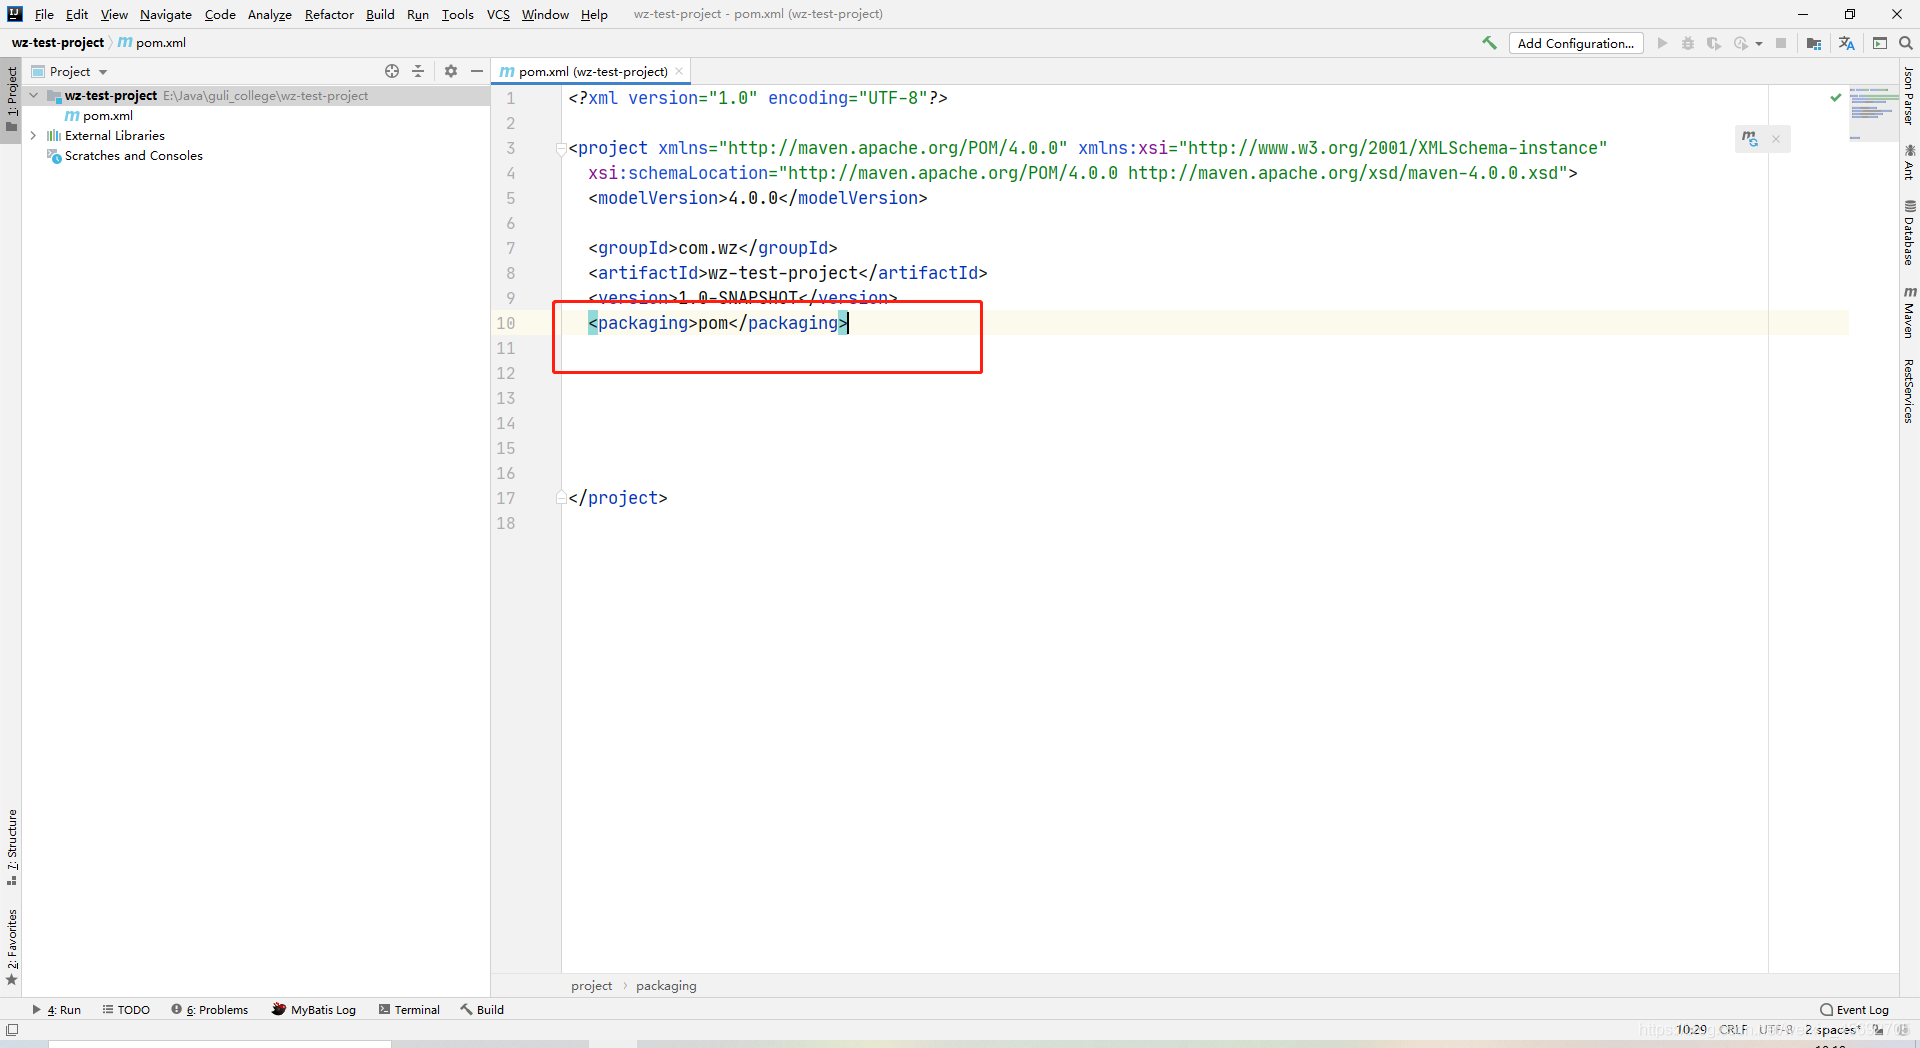1920x1048 pixels.
Task: Click the wz-test-project breadcrumb in navigation bar
Action: (58, 43)
